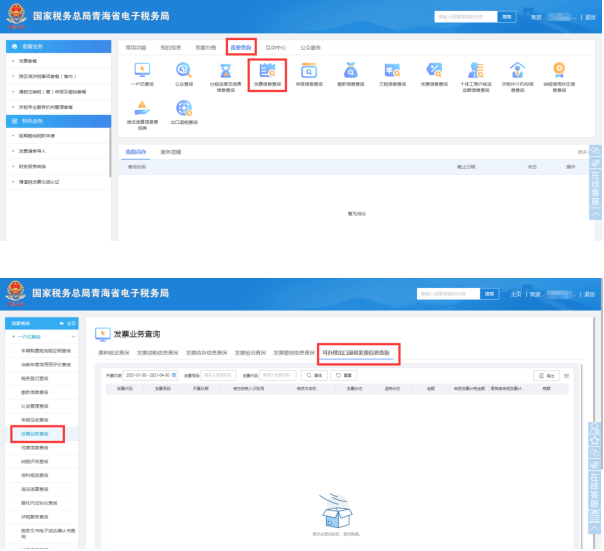Click the 导出 export button
Image resolution: width=604 pixels, height=551 pixels.
pyautogui.click(x=546, y=374)
